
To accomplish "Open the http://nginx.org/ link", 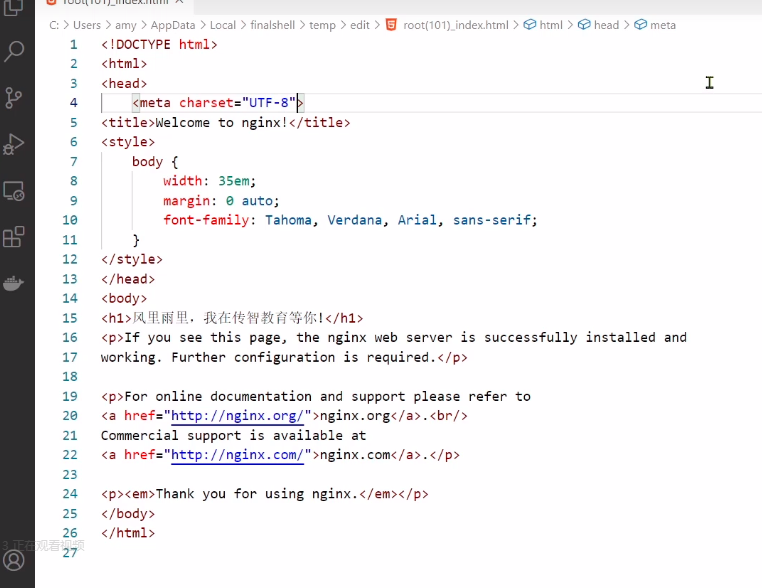I will point(237,416).
